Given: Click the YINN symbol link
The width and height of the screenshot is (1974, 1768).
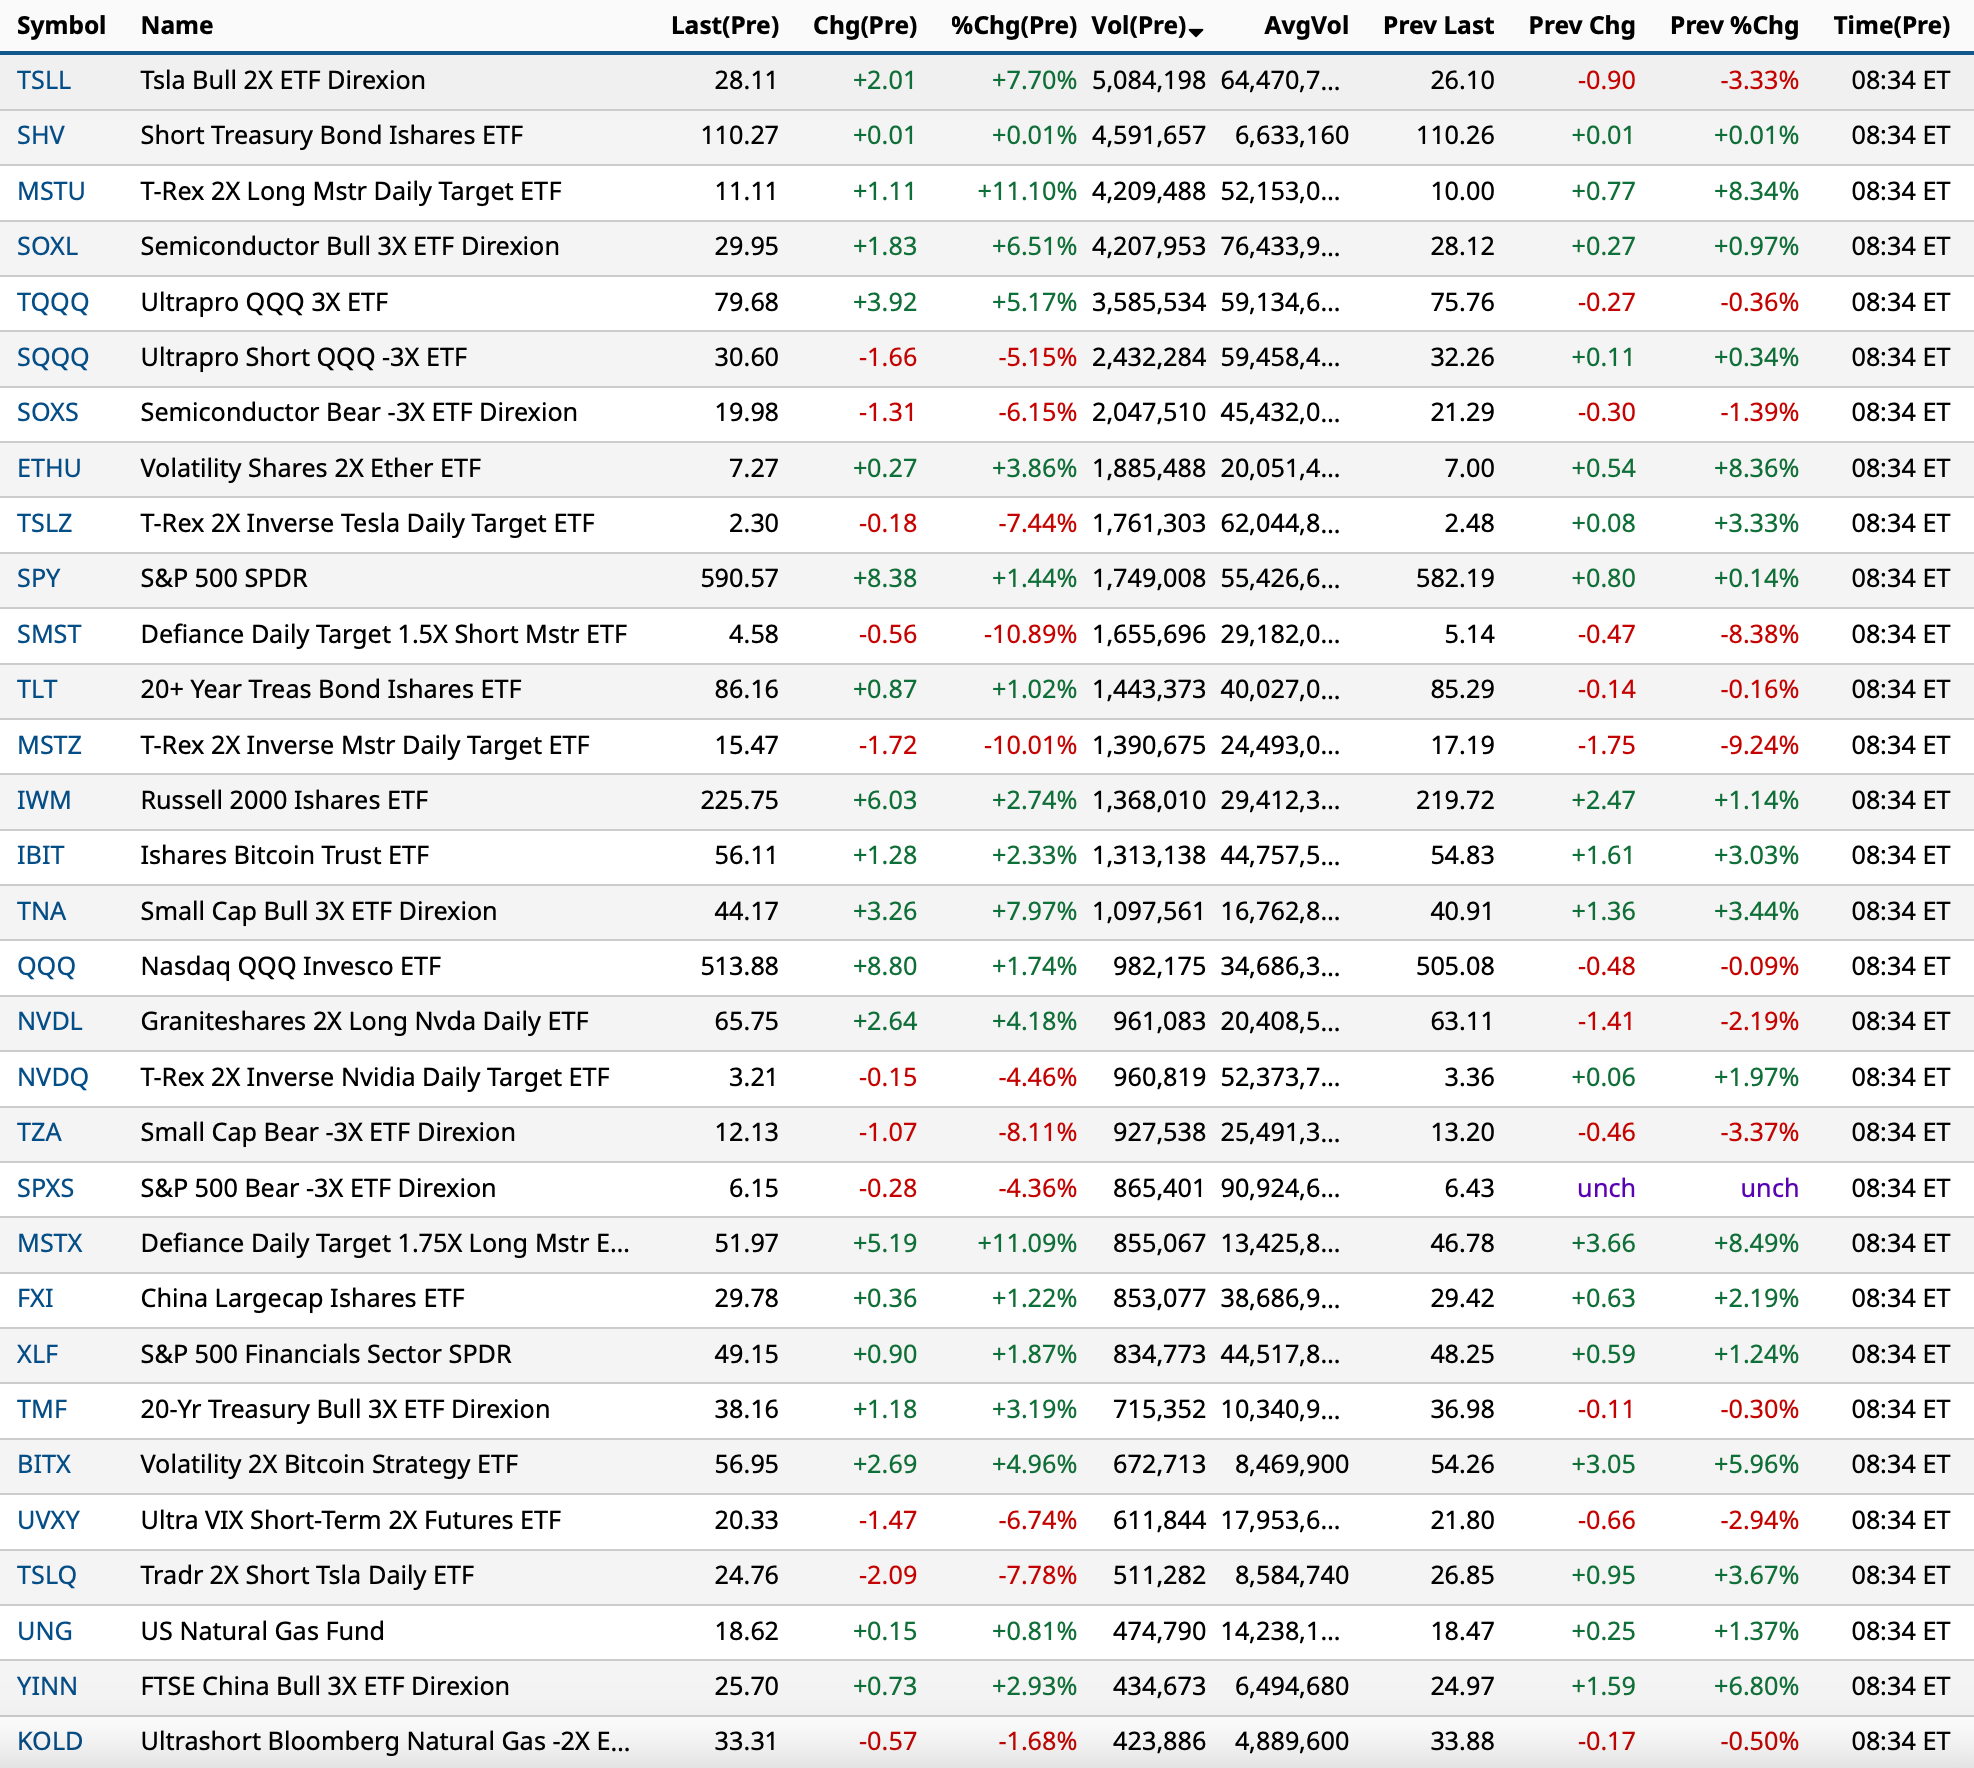Looking at the screenshot, I should tap(47, 1686).
